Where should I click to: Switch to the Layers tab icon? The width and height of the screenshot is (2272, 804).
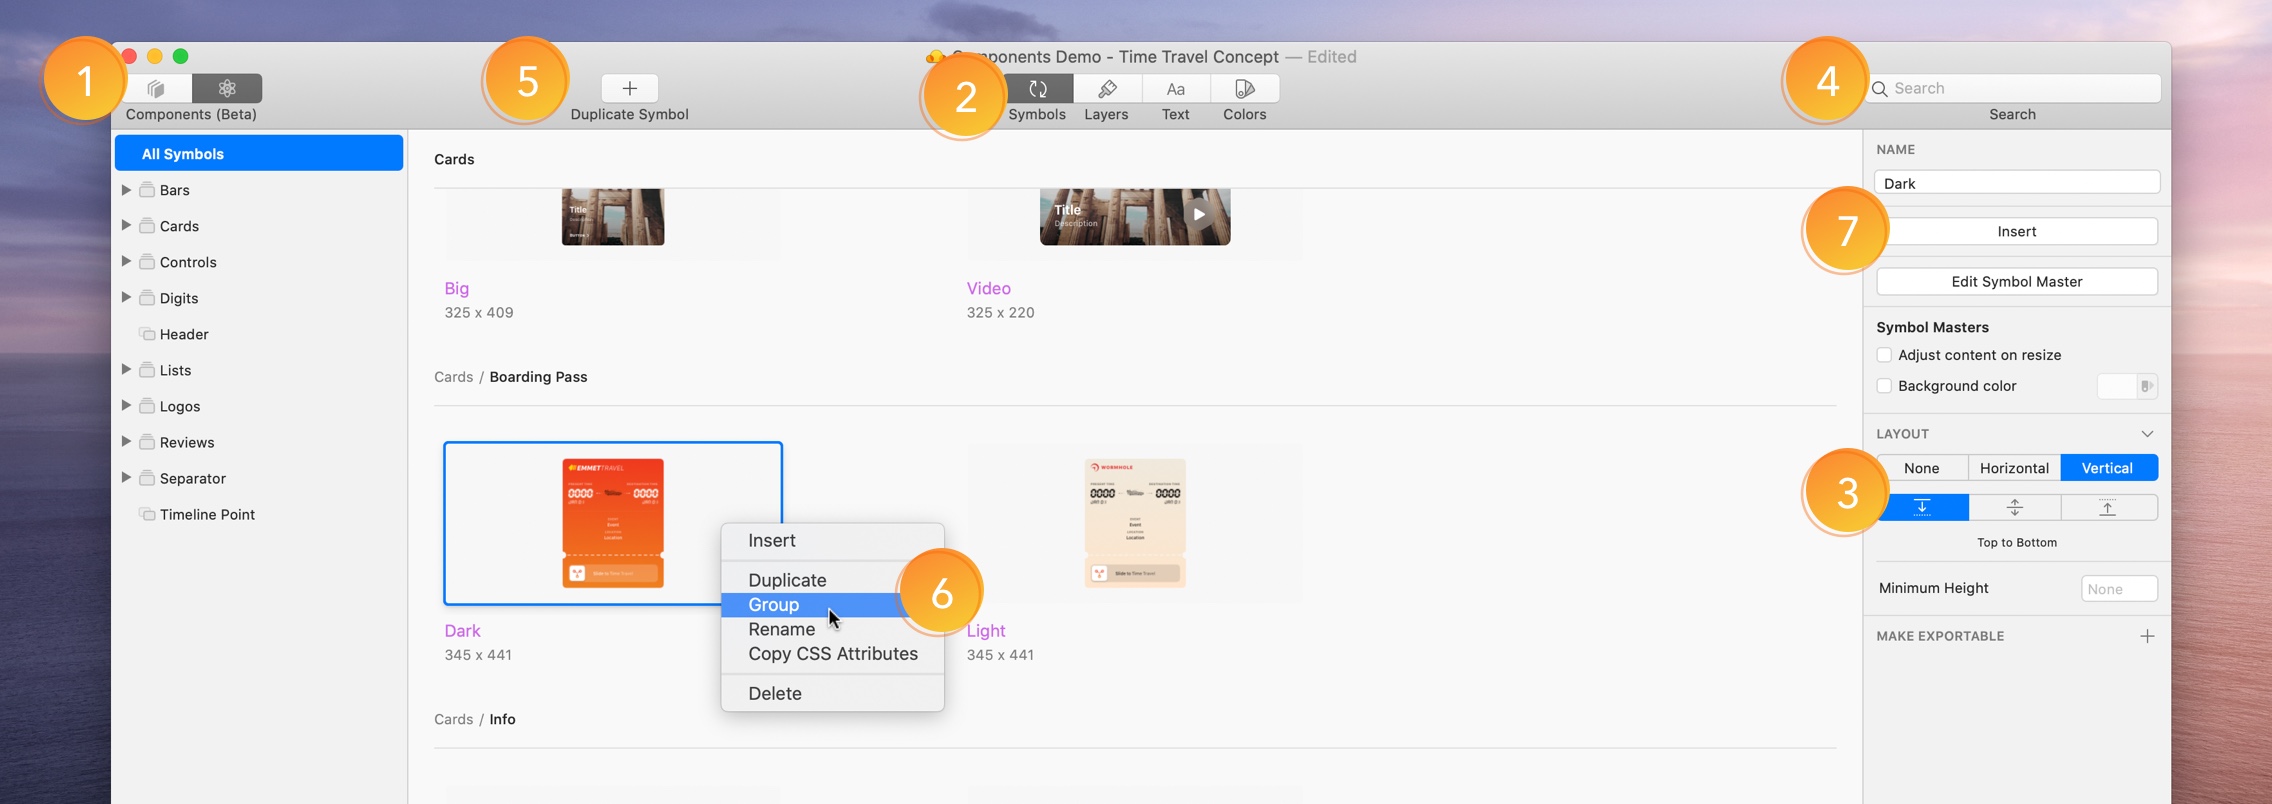[1106, 89]
